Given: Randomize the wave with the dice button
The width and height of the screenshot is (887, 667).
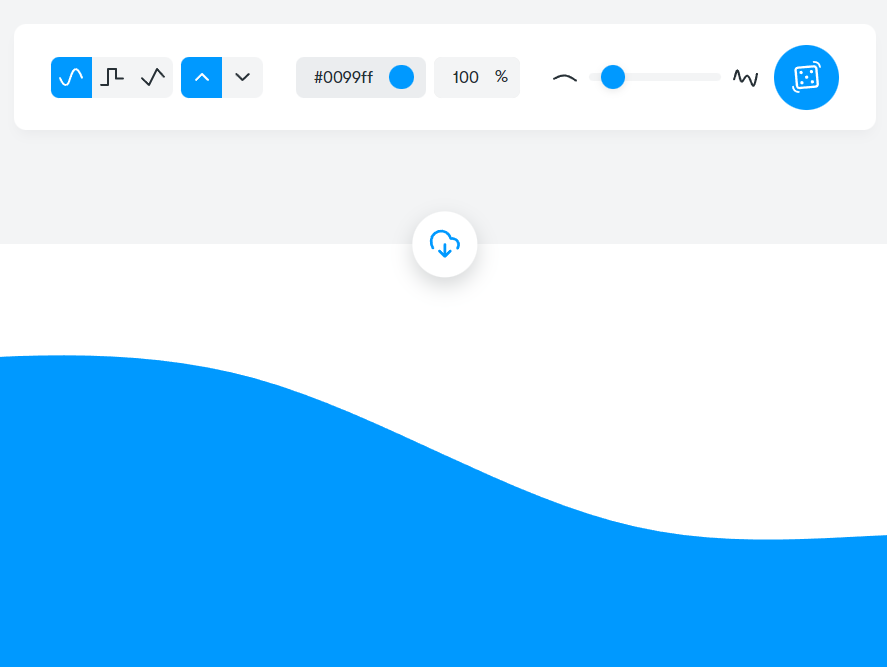Looking at the screenshot, I should (806, 78).
